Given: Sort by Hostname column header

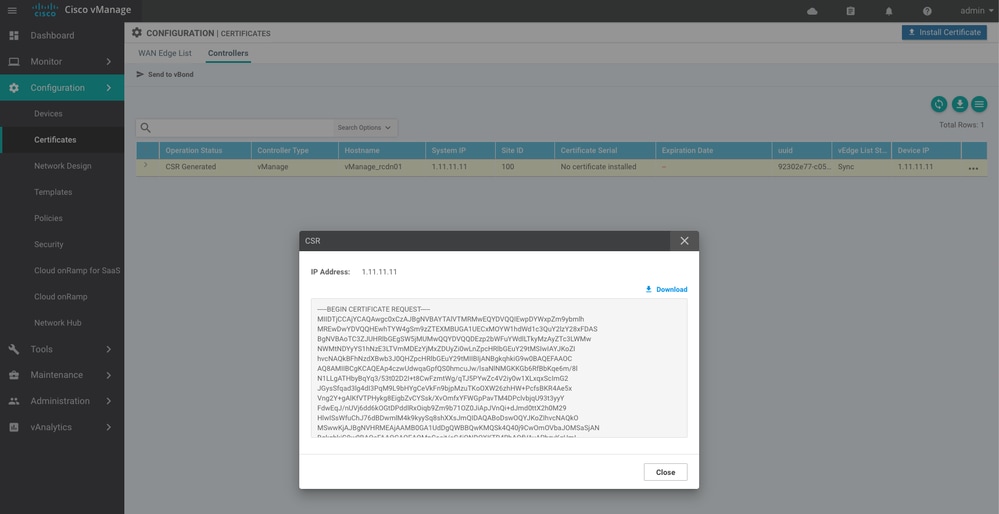Looking at the screenshot, I should tap(382, 150).
